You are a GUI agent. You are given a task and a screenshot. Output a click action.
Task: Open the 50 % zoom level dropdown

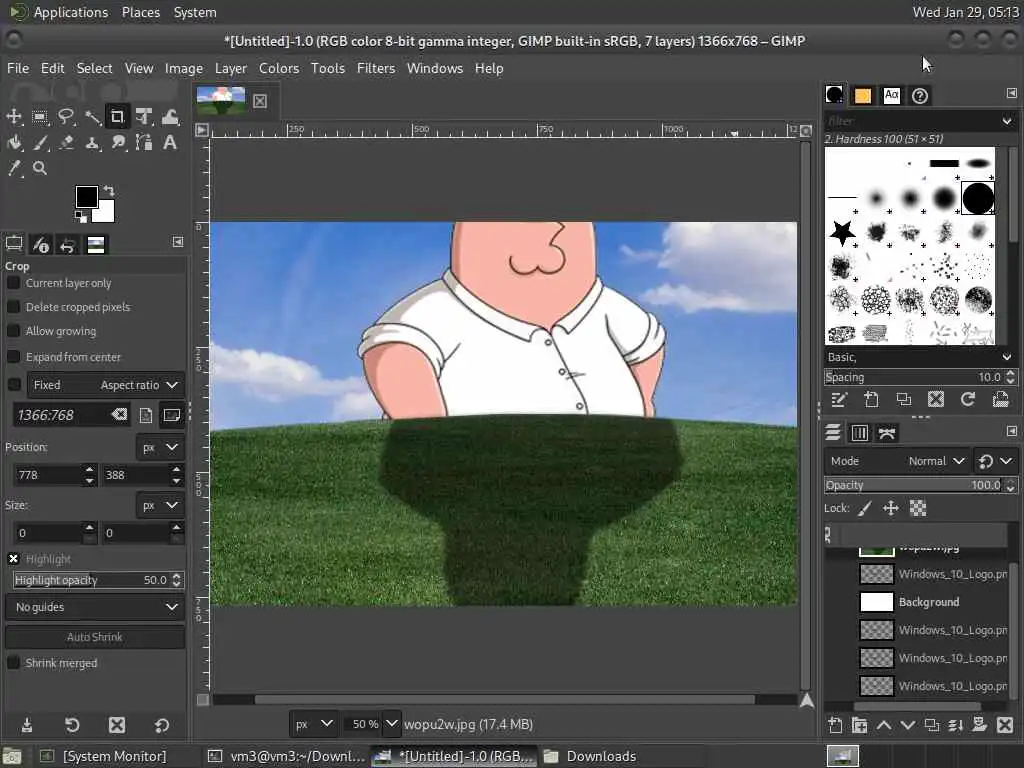391,724
